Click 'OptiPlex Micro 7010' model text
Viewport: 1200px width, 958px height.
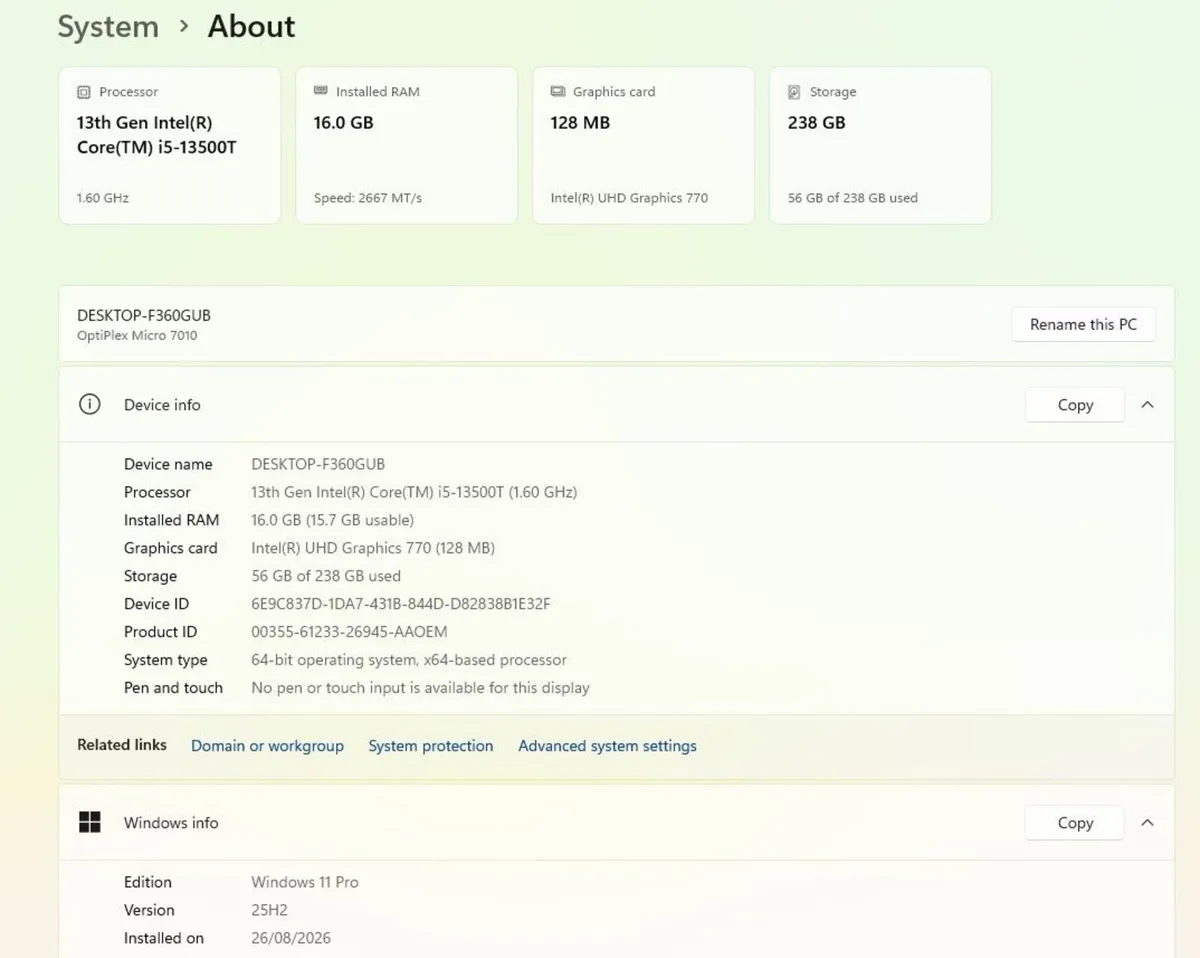point(137,335)
